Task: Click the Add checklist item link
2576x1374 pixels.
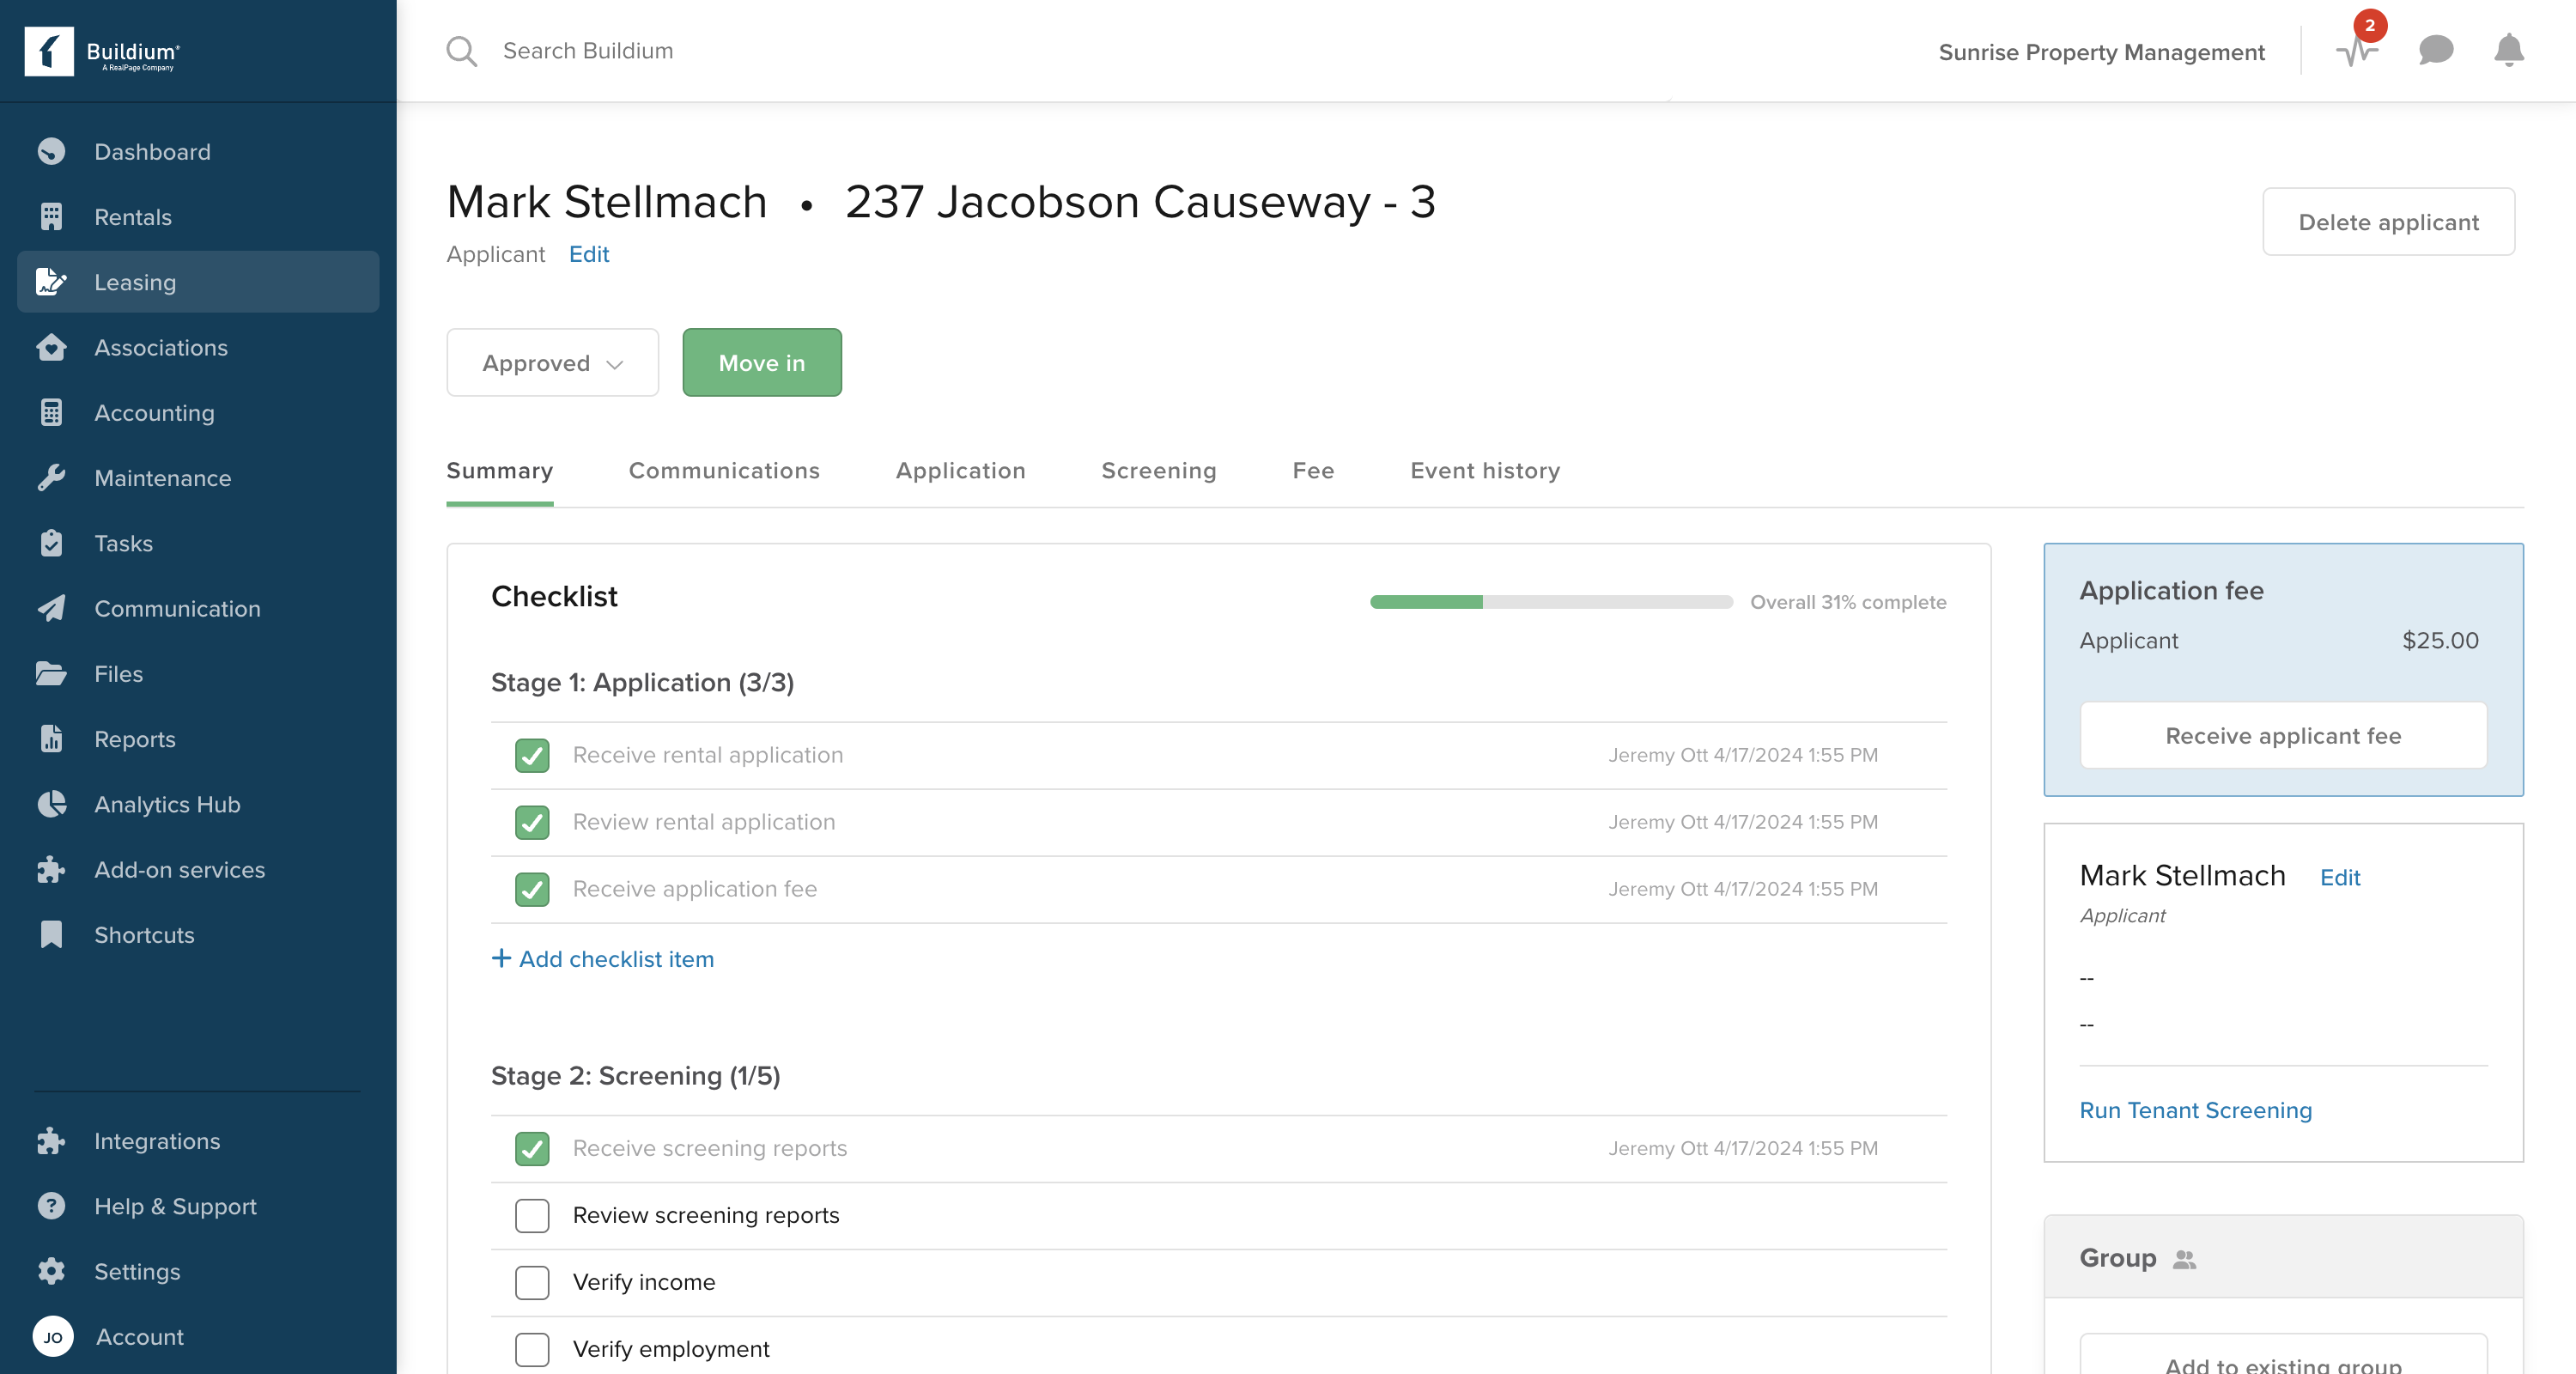Action: point(616,958)
